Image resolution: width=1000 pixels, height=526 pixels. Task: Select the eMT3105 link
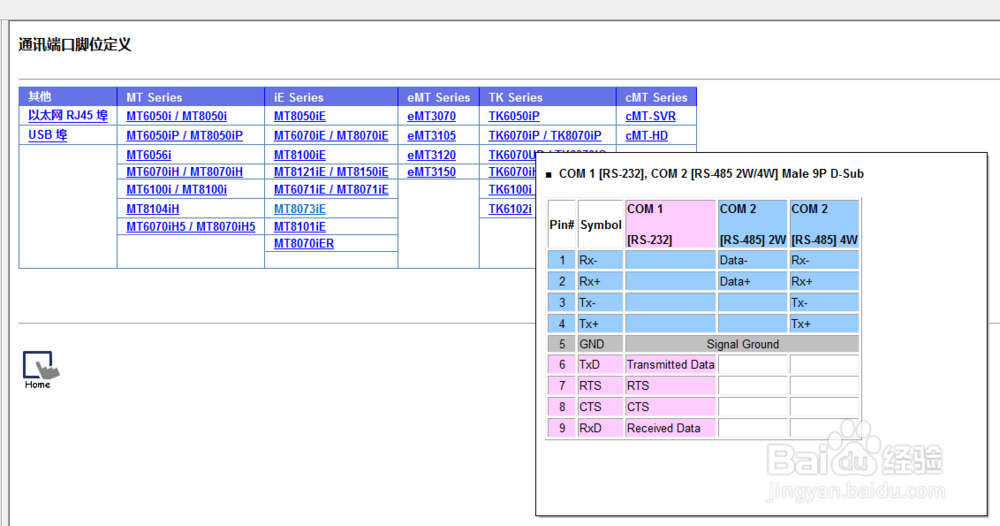click(x=431, y=135)
